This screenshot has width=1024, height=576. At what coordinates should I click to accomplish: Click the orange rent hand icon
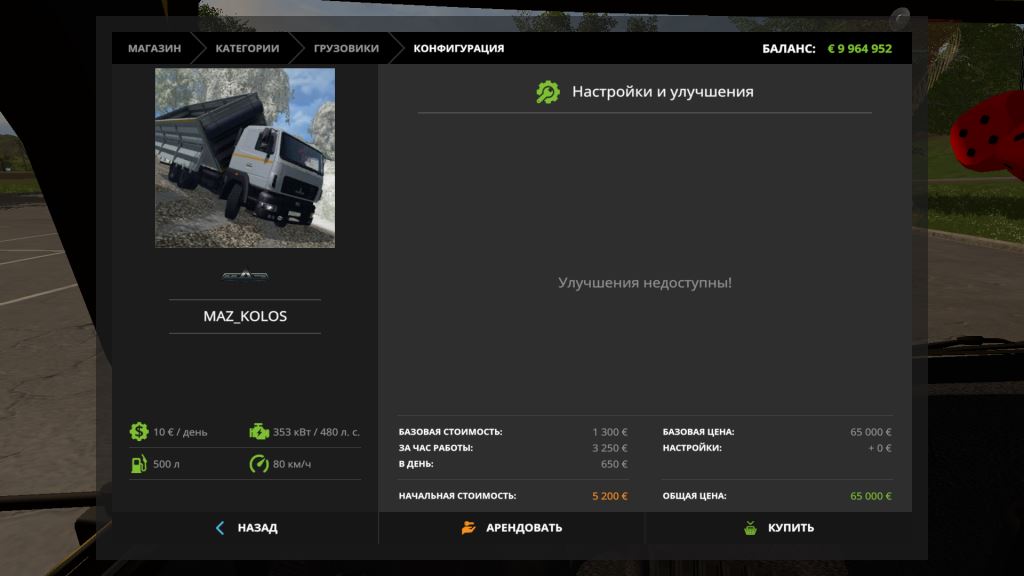coord(469,528)
